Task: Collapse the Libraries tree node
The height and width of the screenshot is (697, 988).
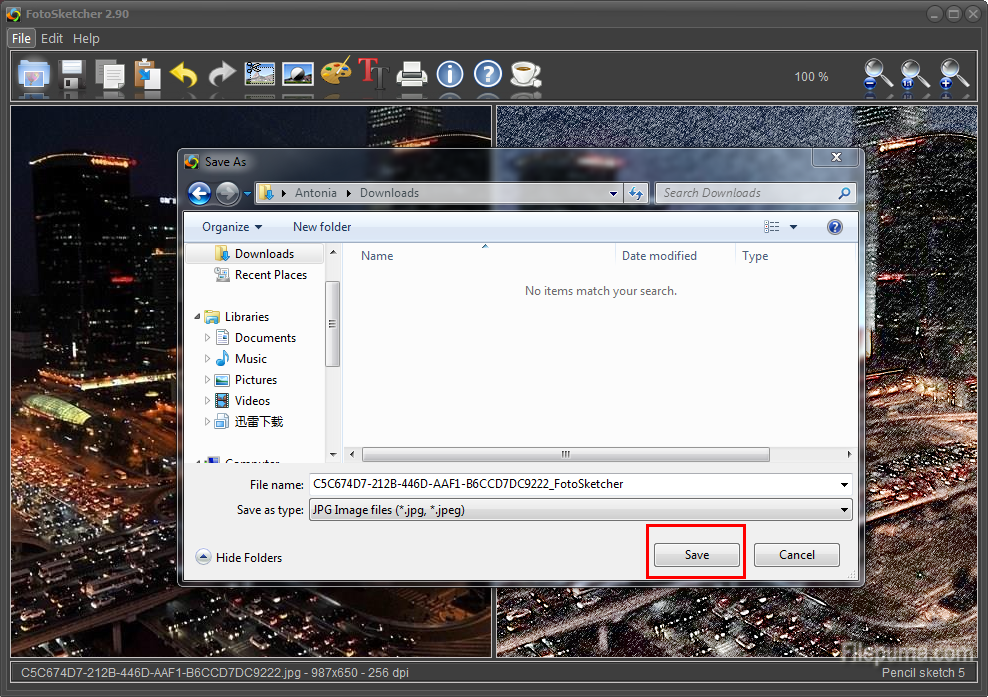Action: tap(197, 317)
